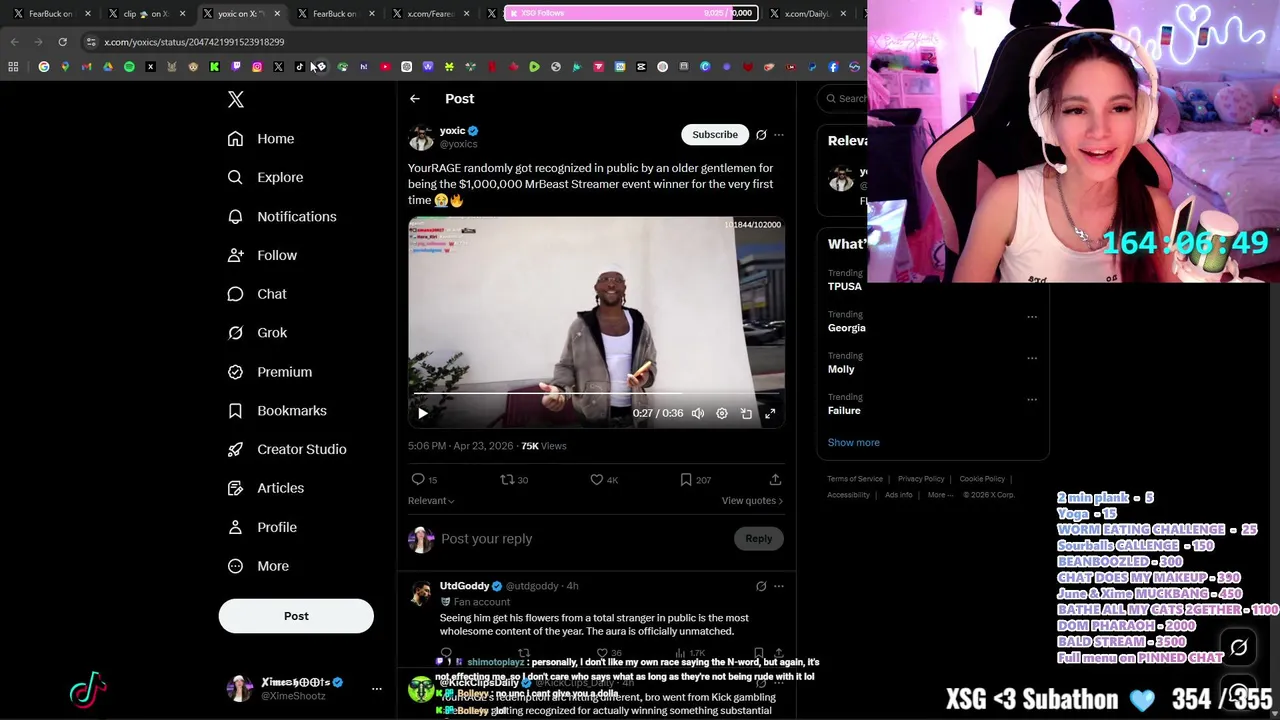Open Profile in the sidebar

click(x=262, y=527)
